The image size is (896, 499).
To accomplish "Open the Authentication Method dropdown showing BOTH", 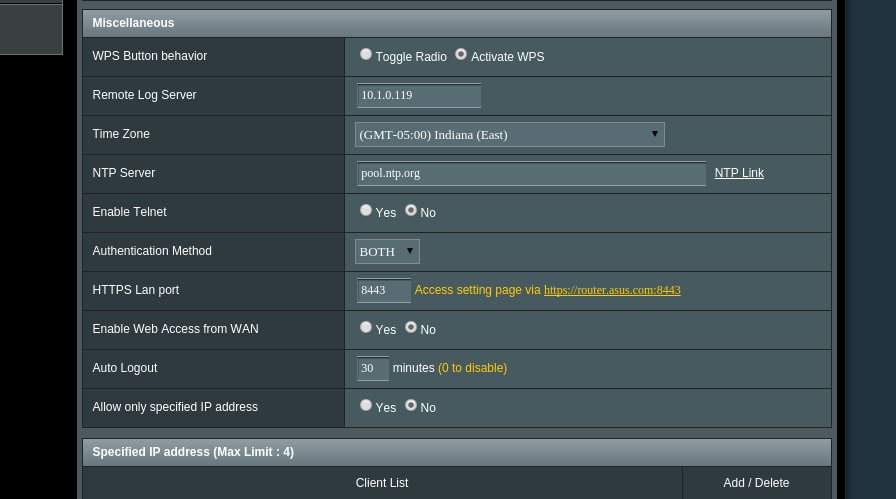I will point(387,252).
